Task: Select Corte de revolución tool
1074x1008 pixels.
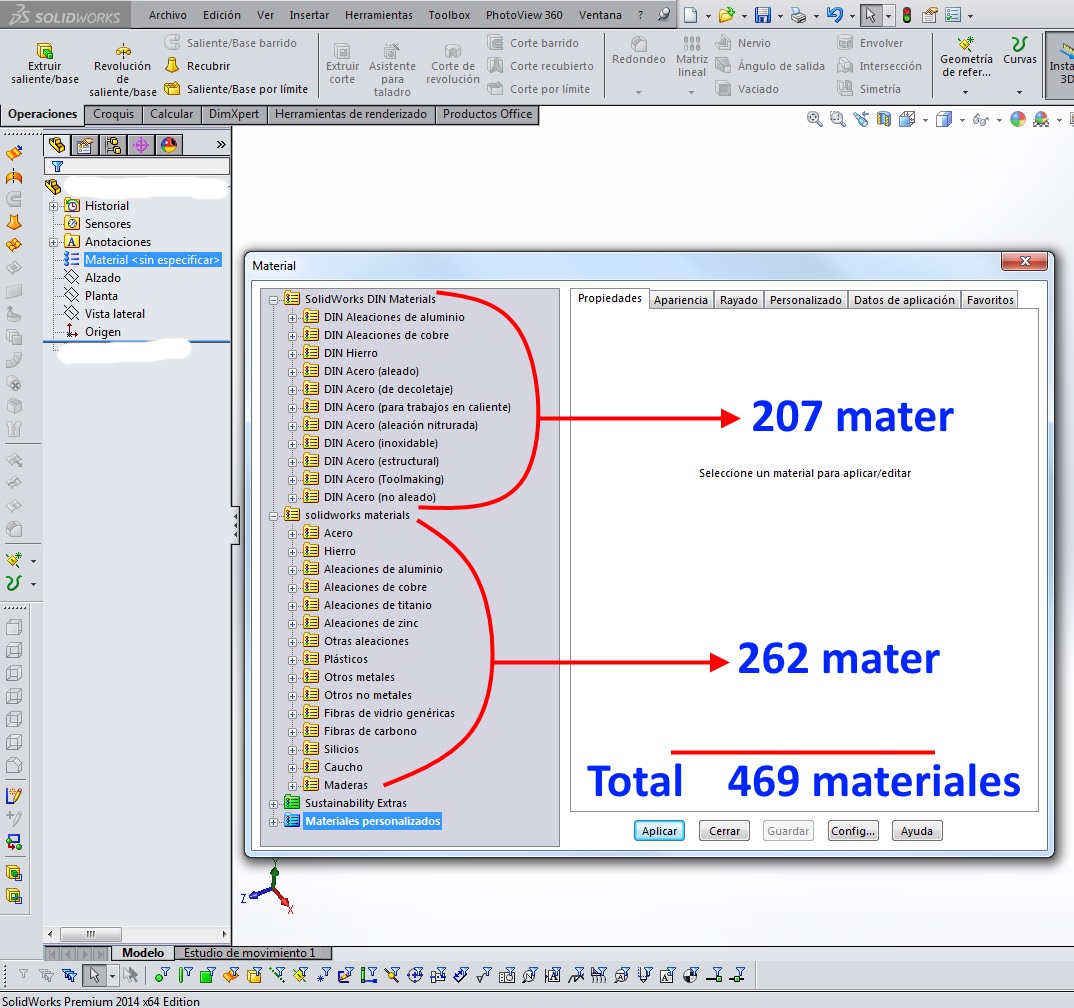Action: point(453,64)
